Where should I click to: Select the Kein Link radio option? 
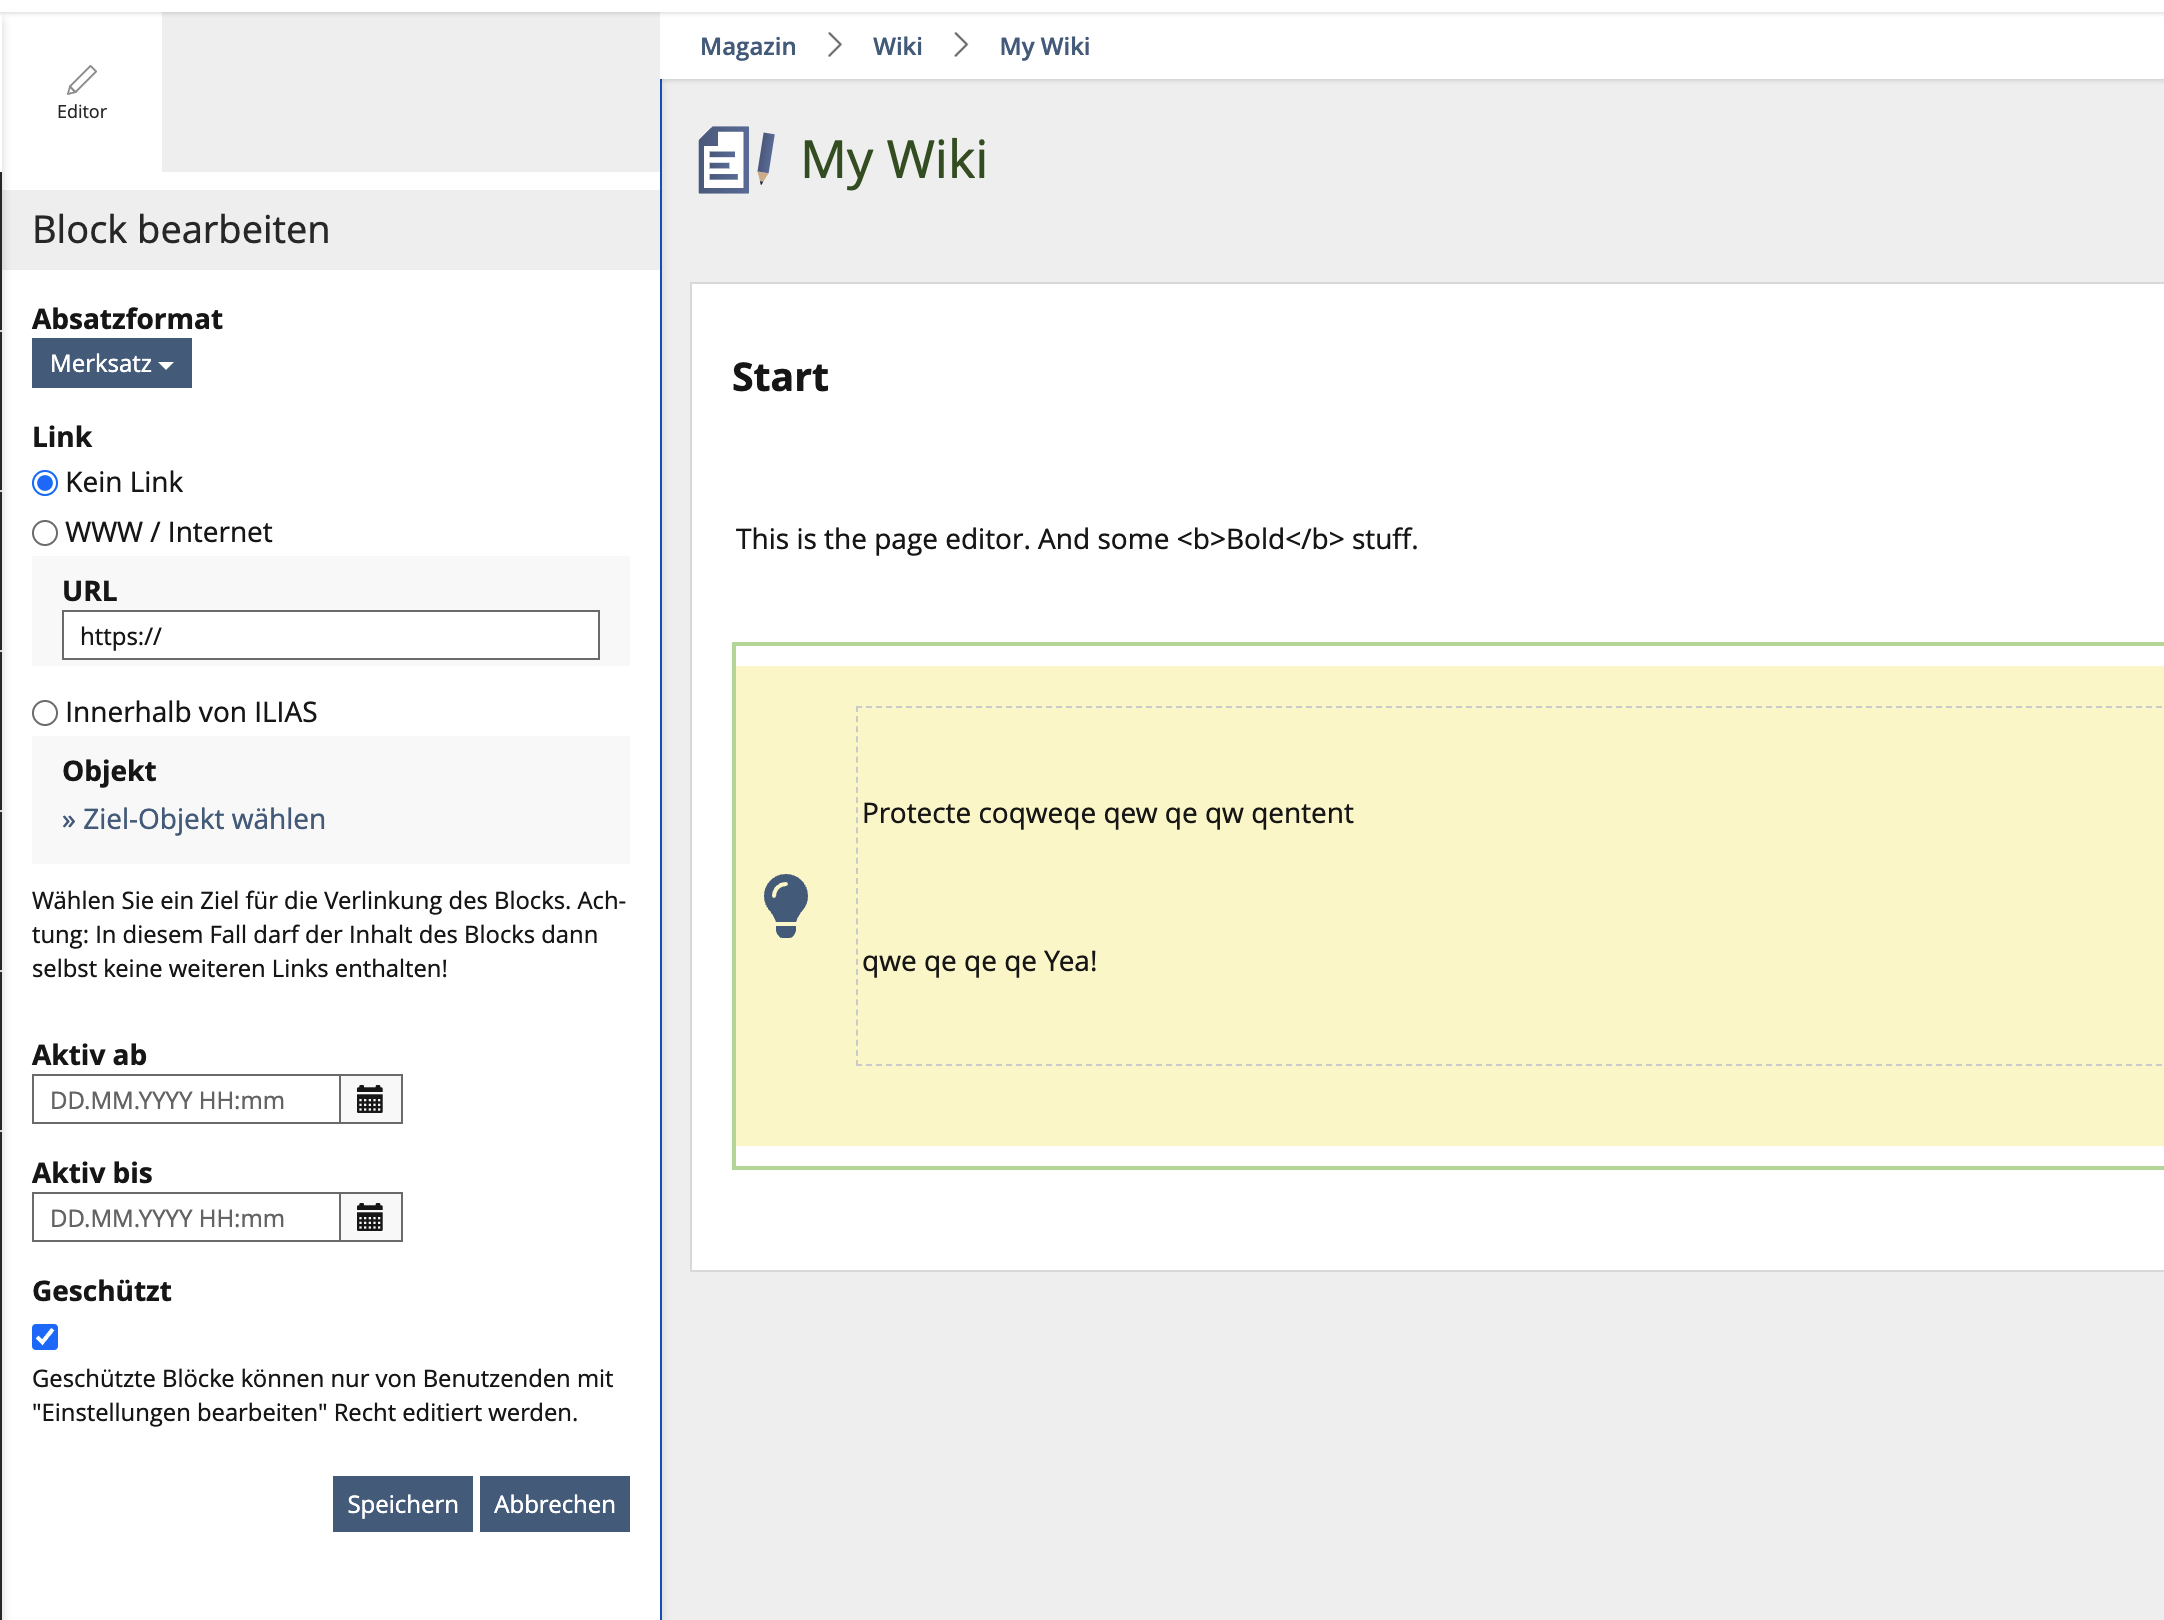45,483
